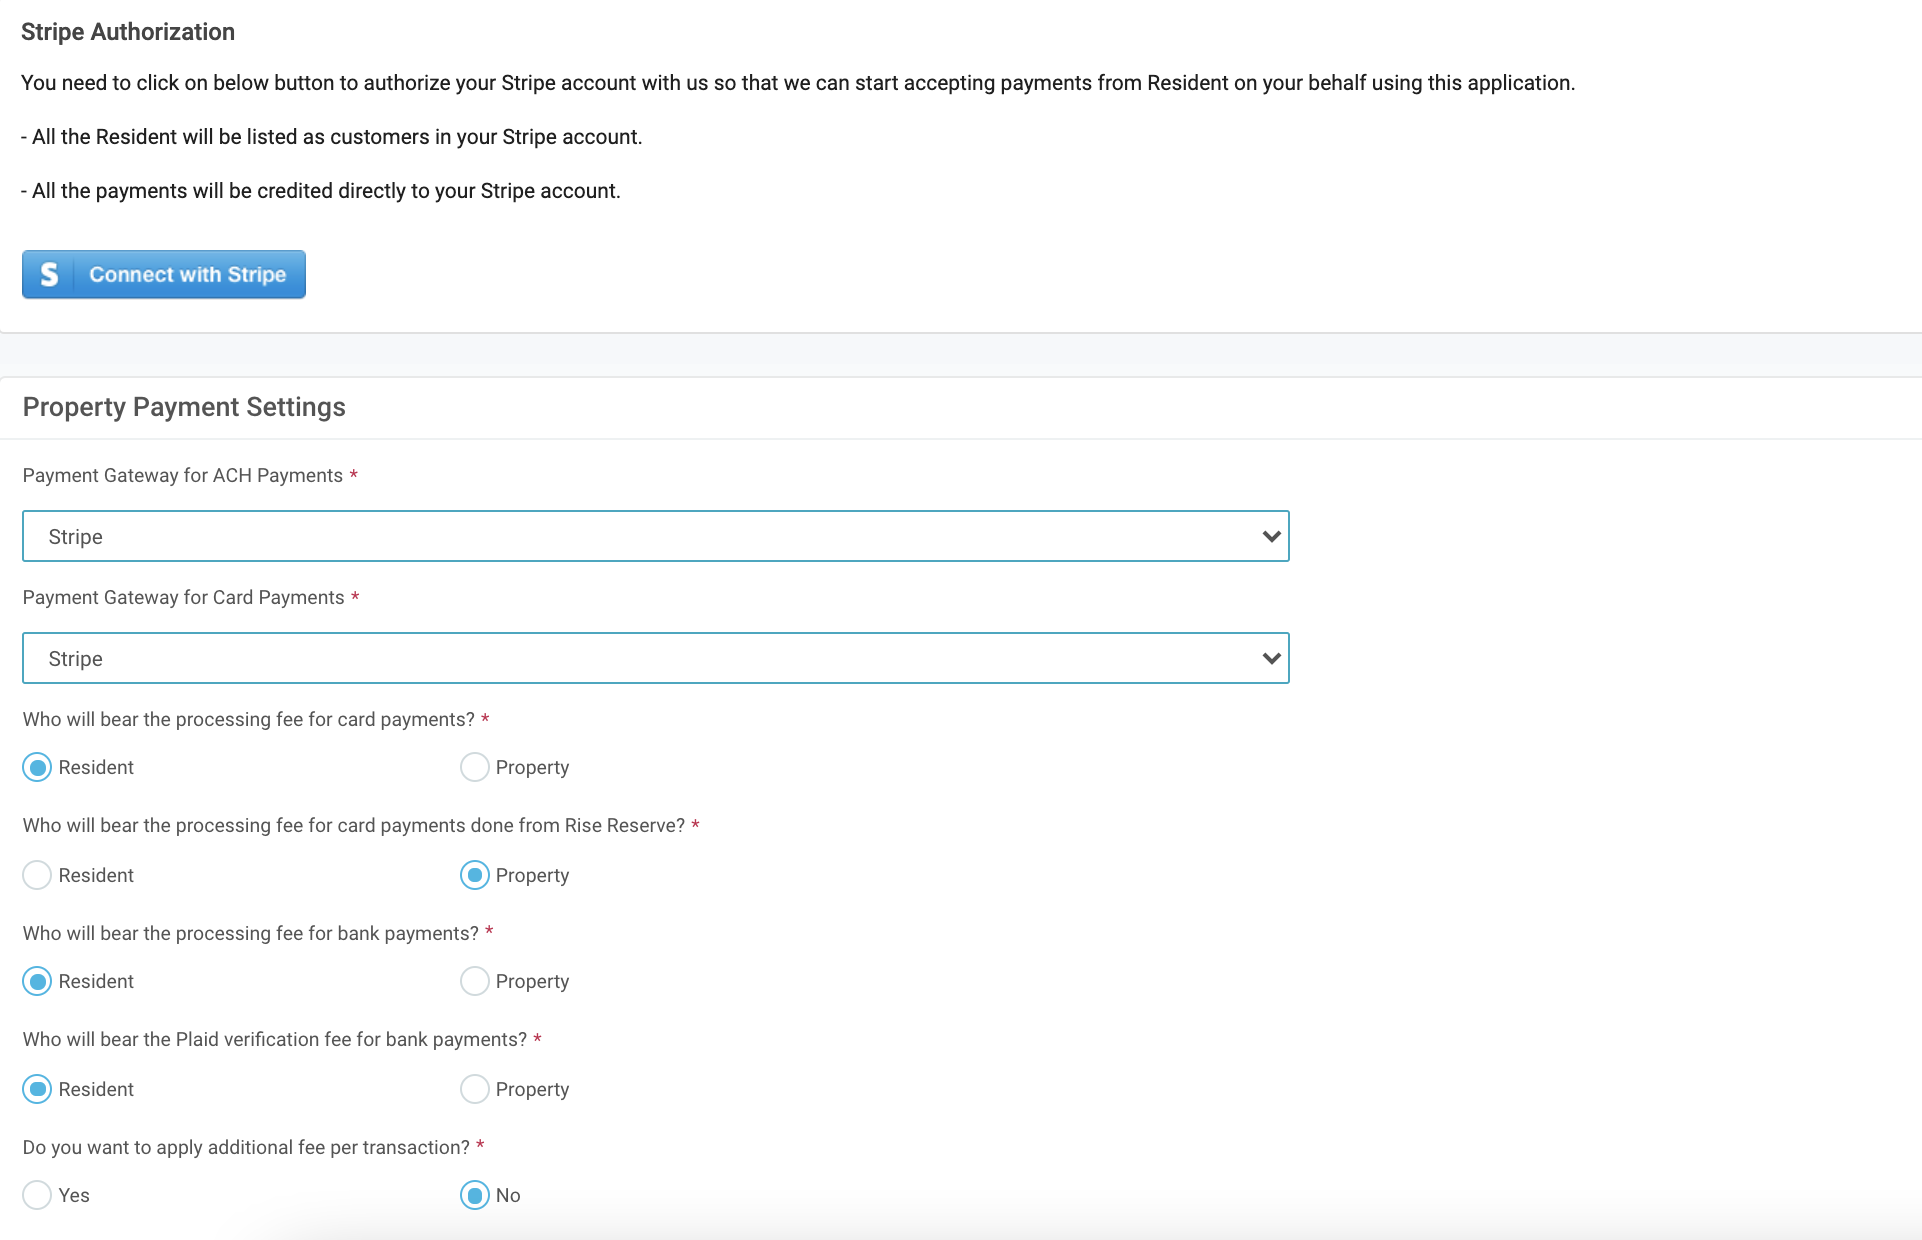Viewport: 1922px width, 1240px height.
Task: Click Payment Gateway for Card Payments label
Action: click(x=184, y=598)
